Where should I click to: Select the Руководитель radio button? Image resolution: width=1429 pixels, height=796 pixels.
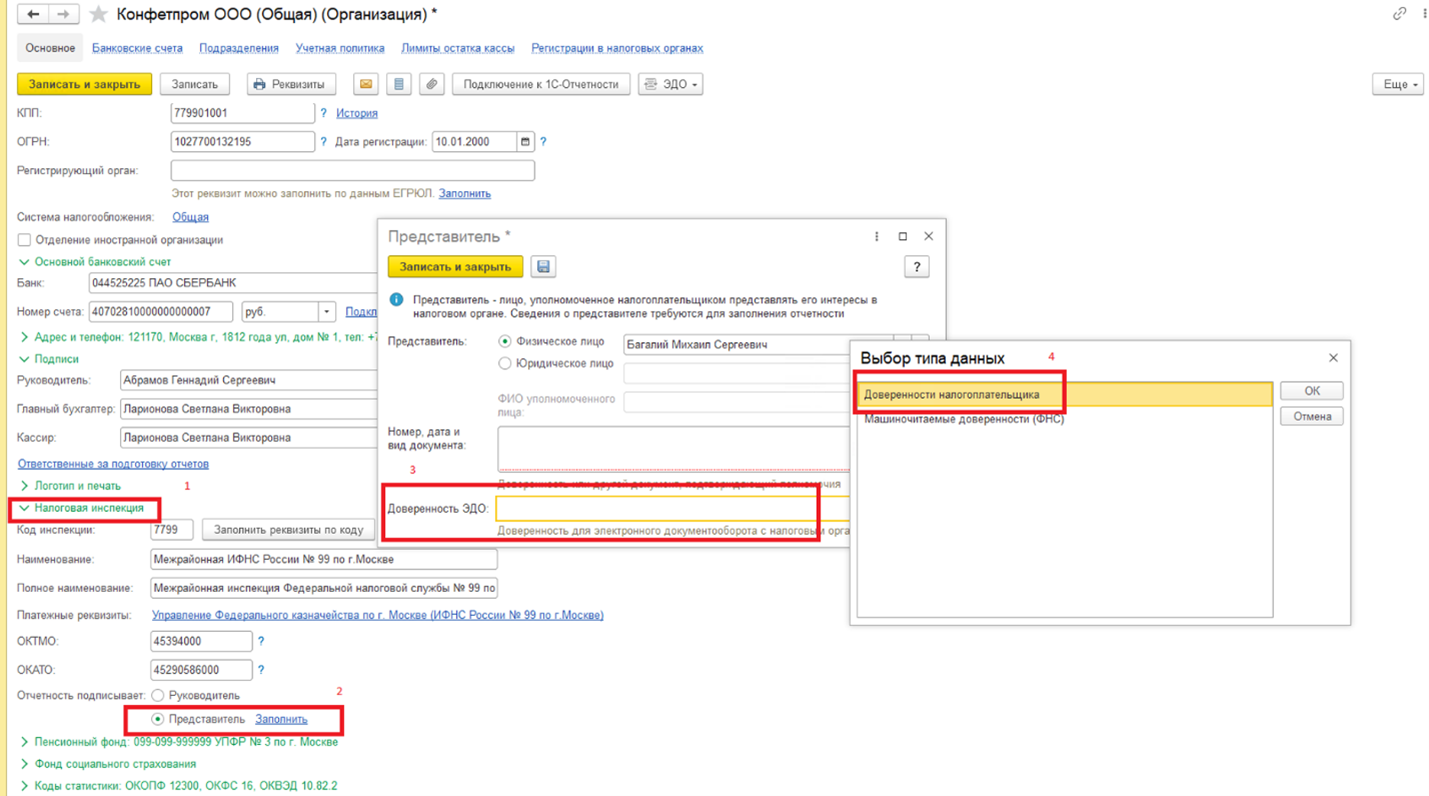coord(158,695)
